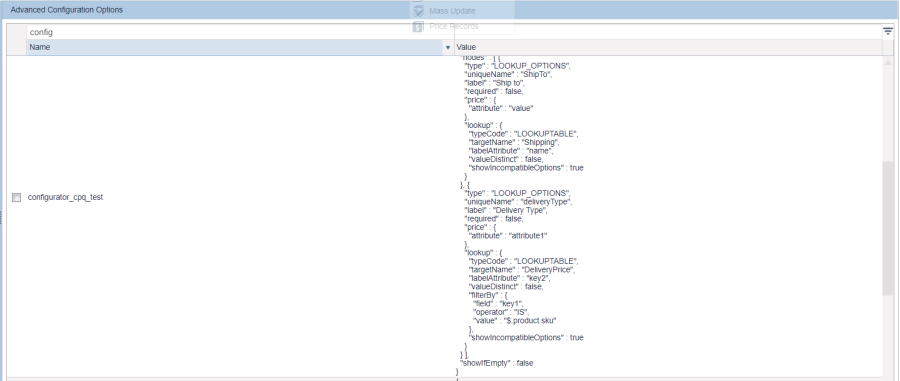
Task: Click the line "uniqueName" : "deliveryType"
Action: click(518, 201)
